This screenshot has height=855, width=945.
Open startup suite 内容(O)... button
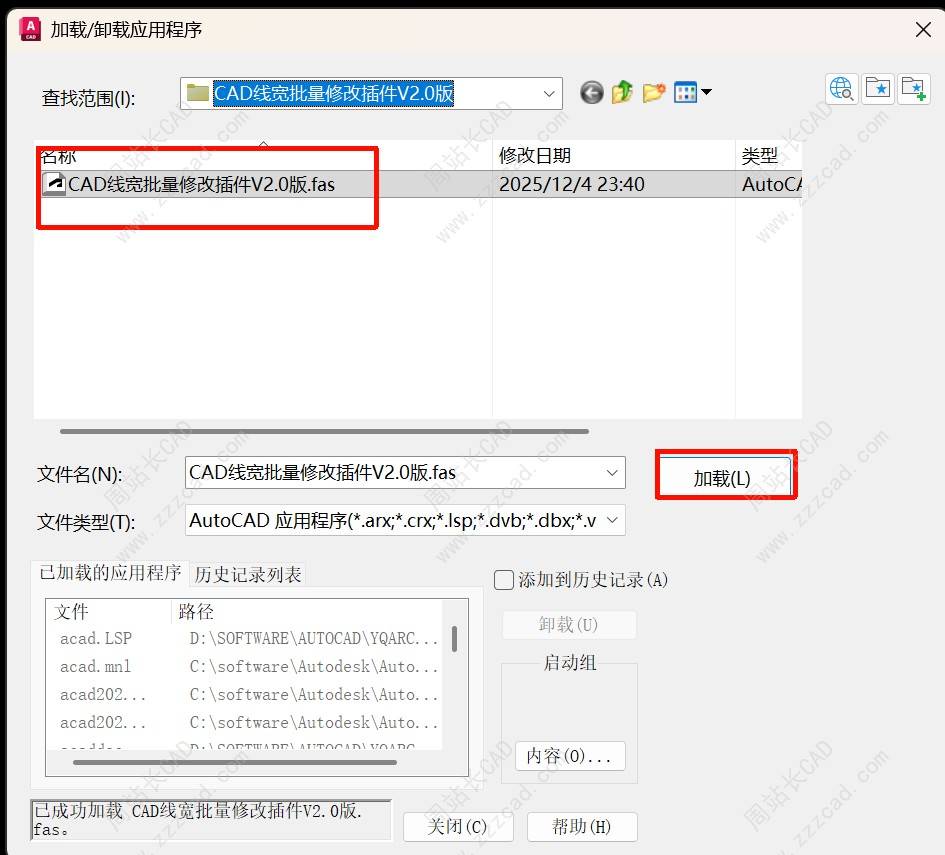click(569, 756)
